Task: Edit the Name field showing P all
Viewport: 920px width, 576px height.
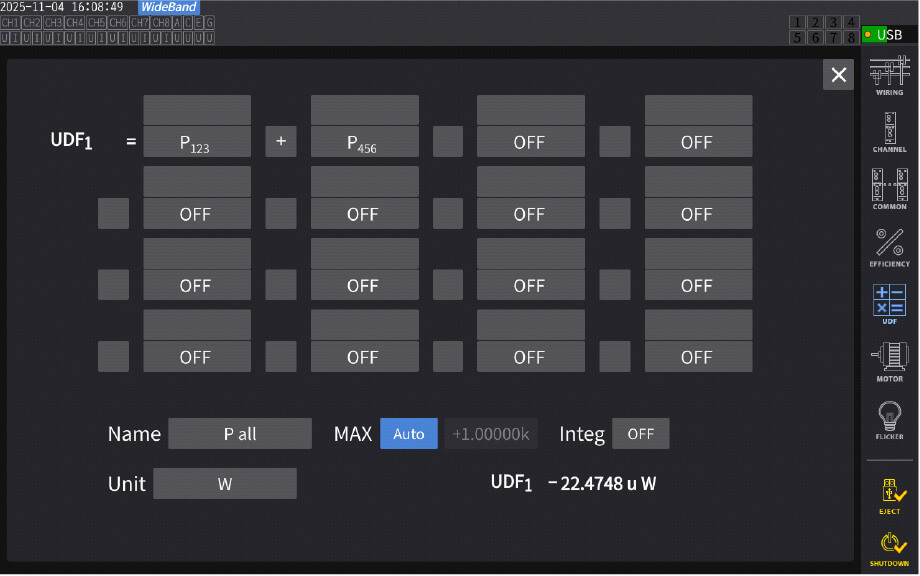Action: (240, 434)
